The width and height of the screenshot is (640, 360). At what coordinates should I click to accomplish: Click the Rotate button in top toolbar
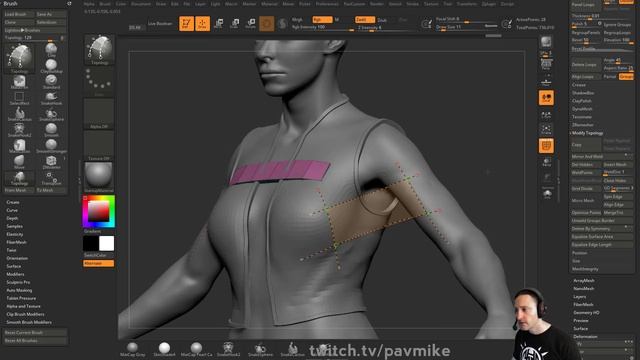[x=251, y=23]
